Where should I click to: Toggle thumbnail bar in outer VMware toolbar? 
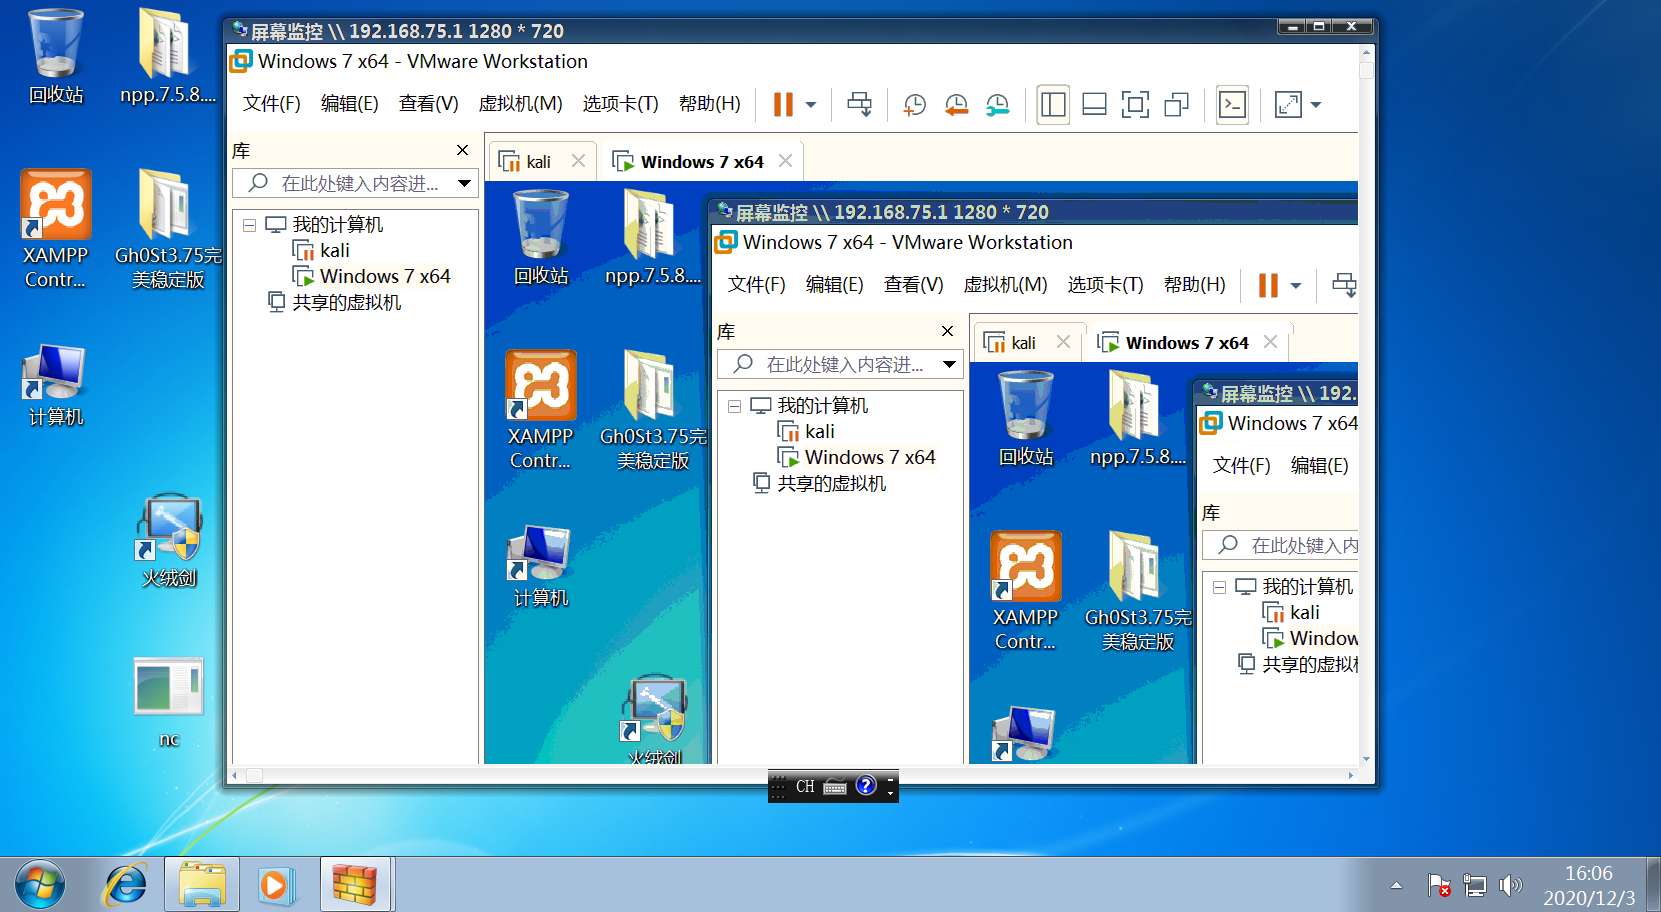pyautogui.click(x=1094, y=104)
